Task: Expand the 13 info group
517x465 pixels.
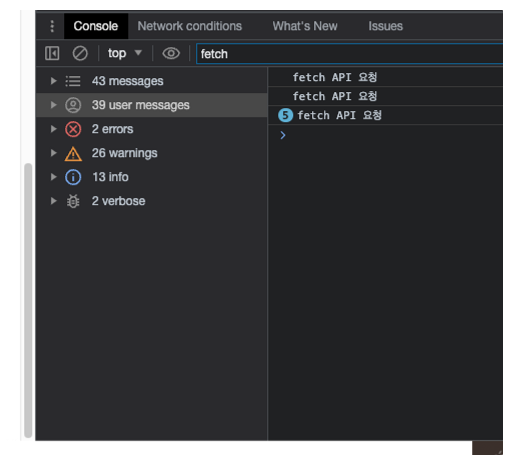Action: click(53, 177)
